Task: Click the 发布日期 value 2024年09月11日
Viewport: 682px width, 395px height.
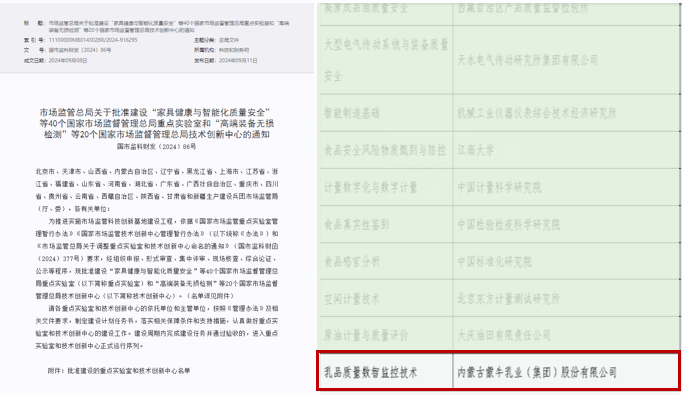Action: point(238,60)
